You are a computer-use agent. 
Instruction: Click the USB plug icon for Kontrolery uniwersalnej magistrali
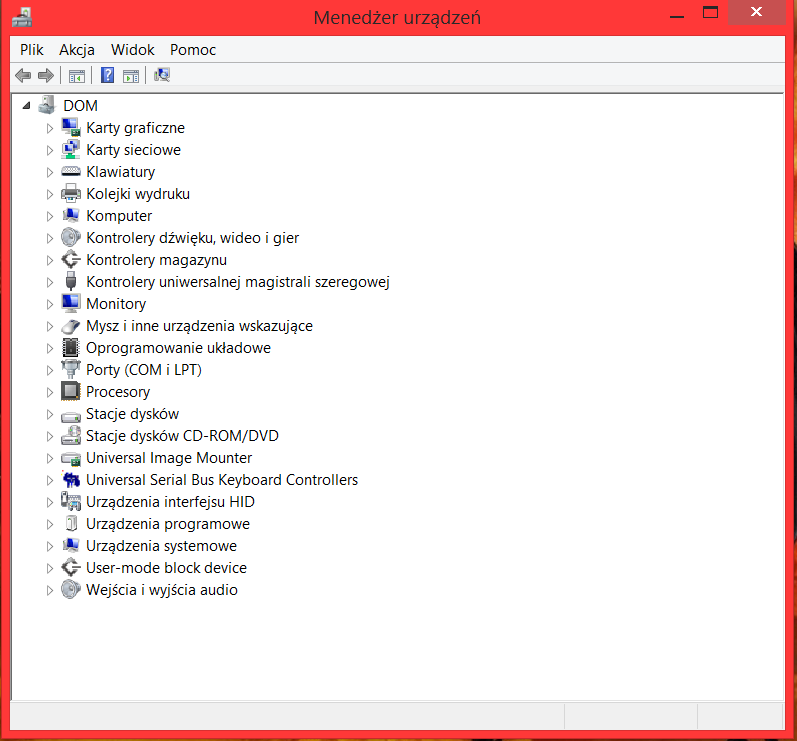pos(71,281)
